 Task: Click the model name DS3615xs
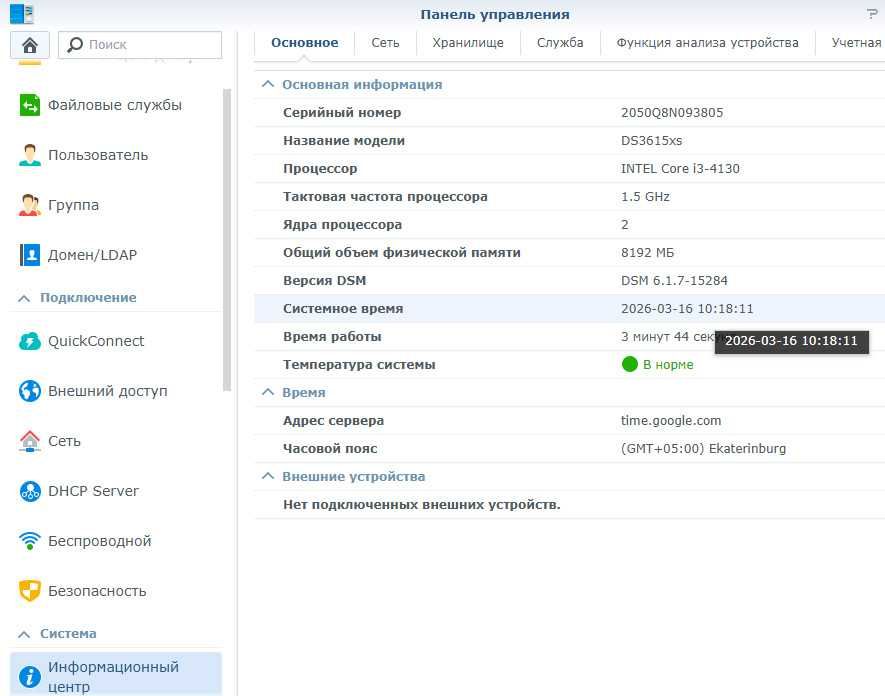(x=651, y=141)
